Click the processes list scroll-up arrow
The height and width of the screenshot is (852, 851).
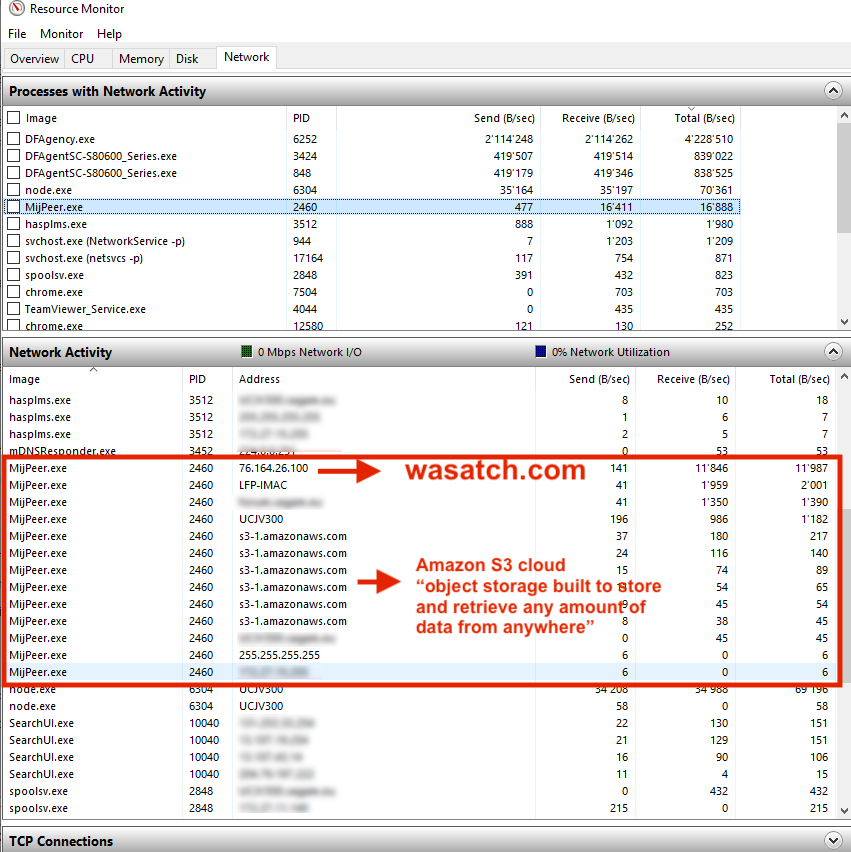tap(844, 115)
